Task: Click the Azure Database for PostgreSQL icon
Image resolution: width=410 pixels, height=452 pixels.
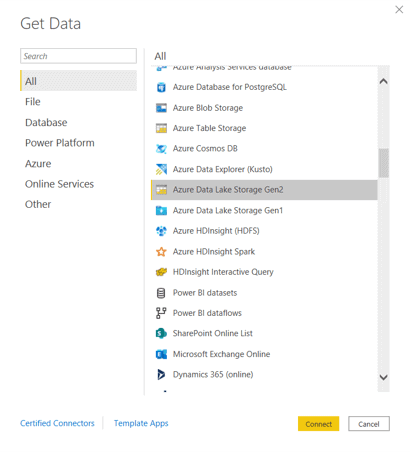Action: click(x=161, y=87)
